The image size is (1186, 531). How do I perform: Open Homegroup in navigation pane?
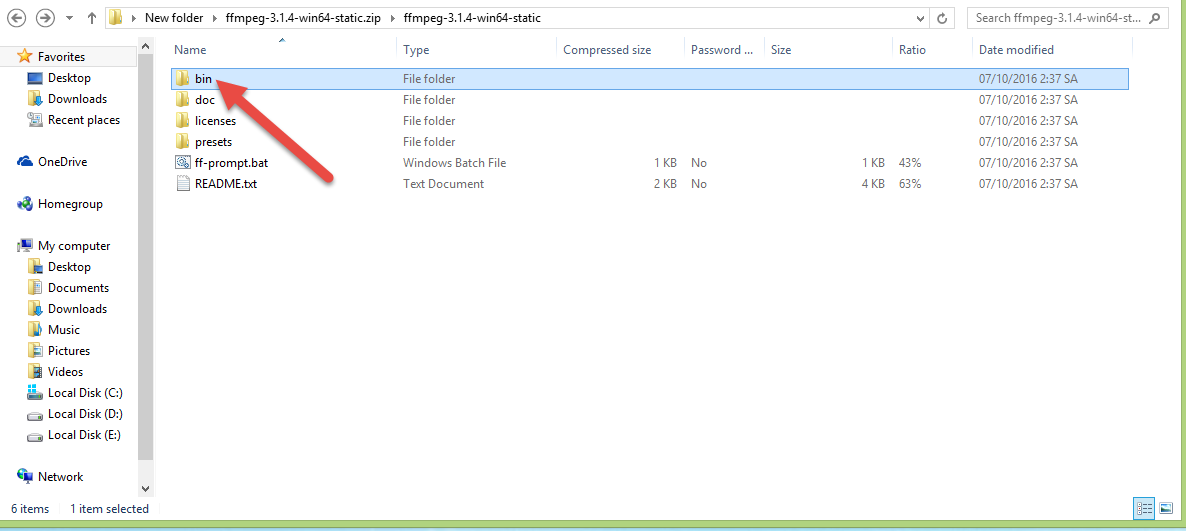(x=70, y=204)
